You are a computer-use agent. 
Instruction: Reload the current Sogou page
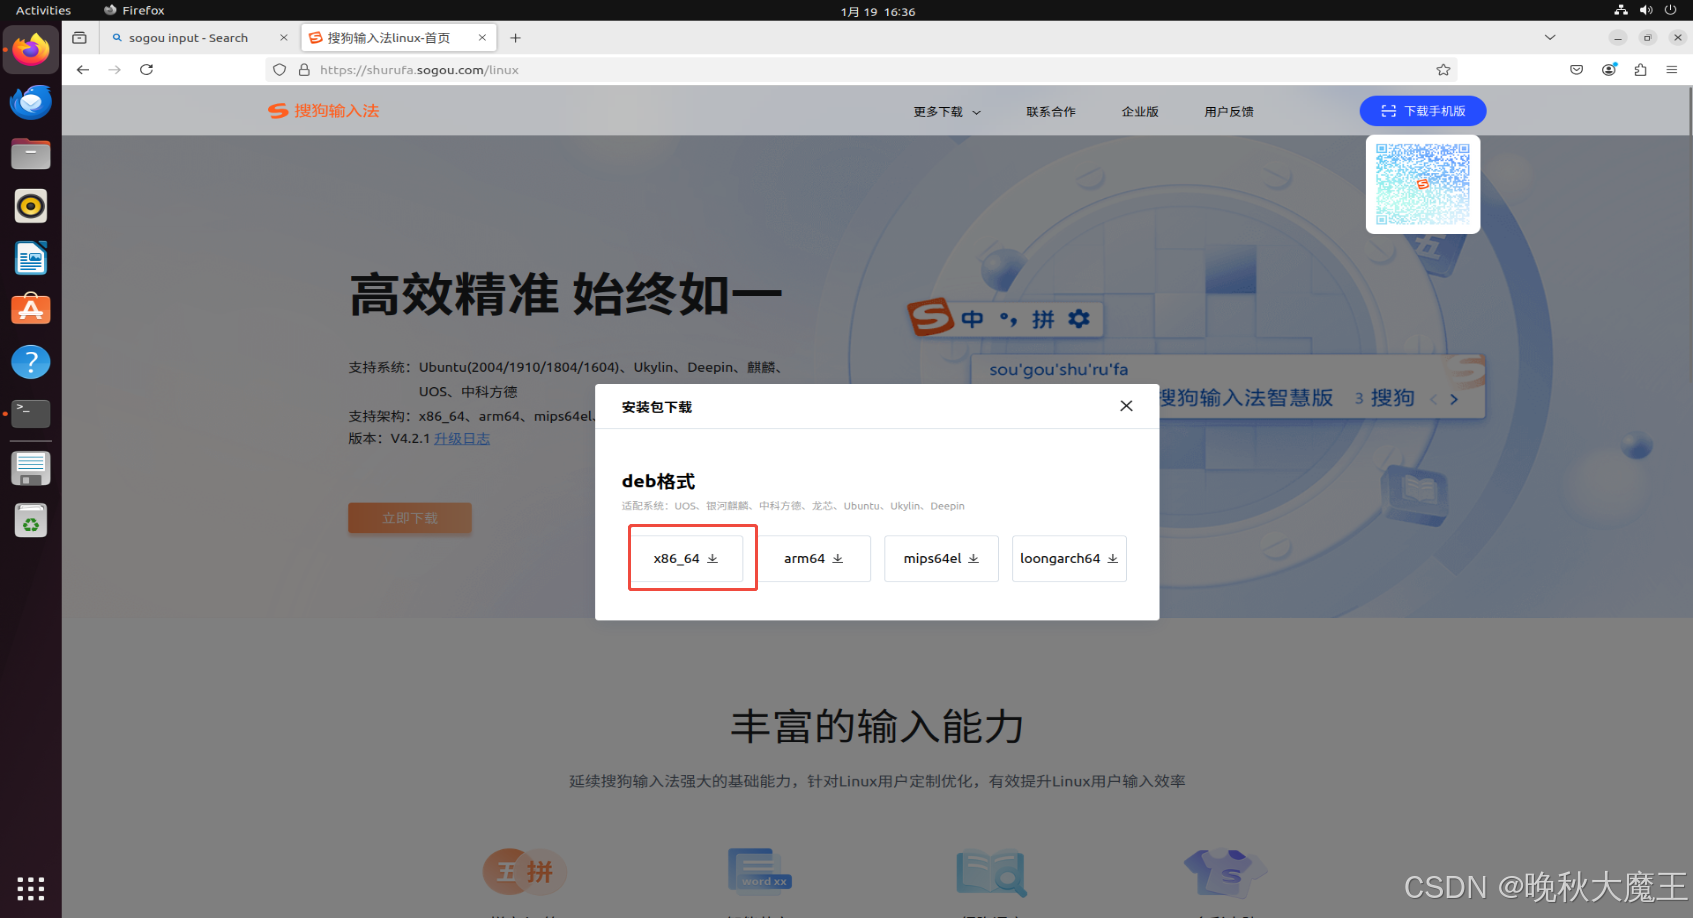pyautogui.click(x=147, y=70)
